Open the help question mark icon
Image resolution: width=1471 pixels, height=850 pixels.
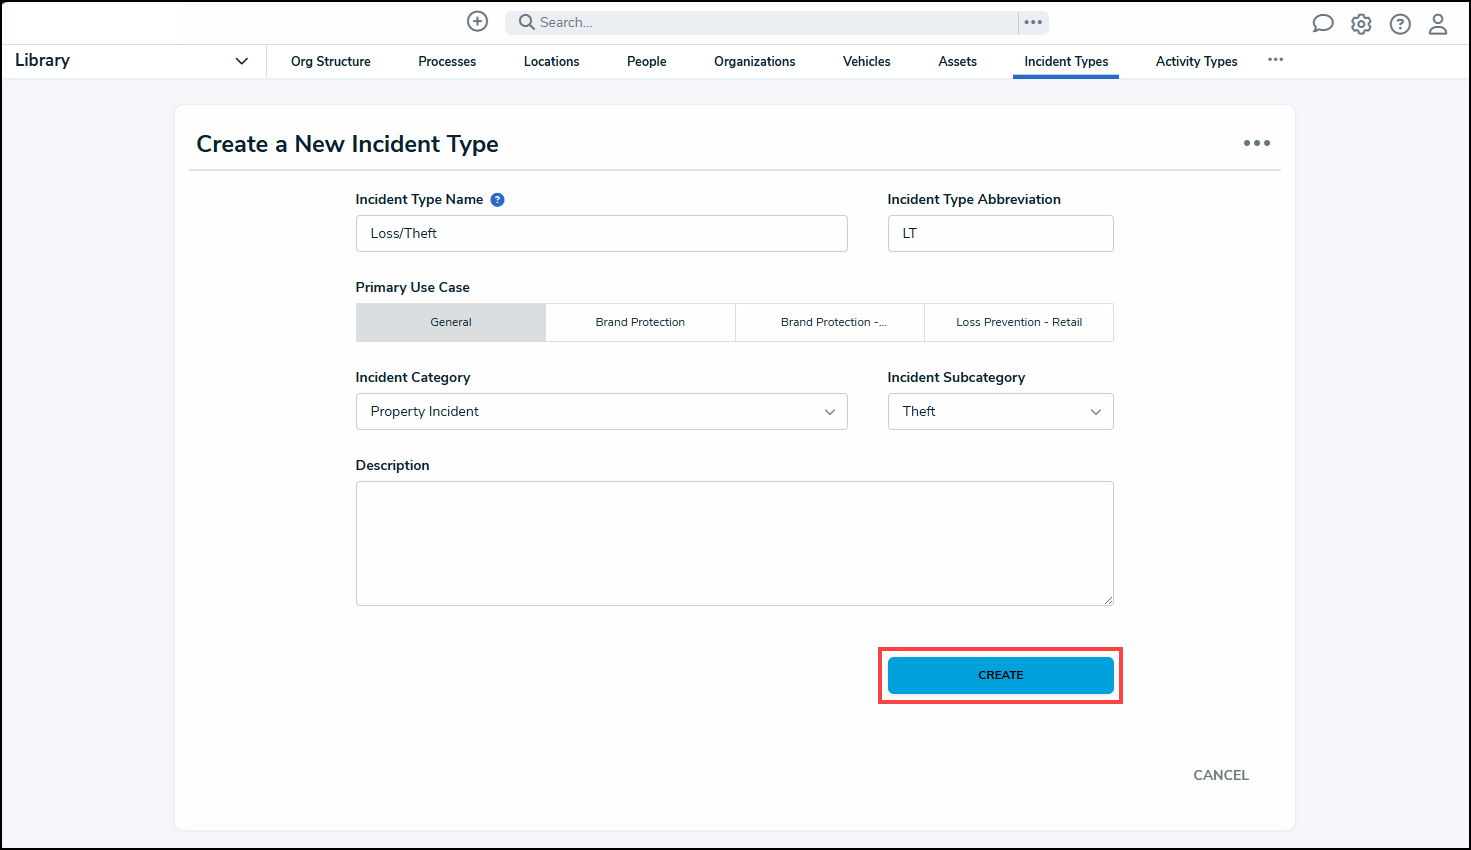1400,24
